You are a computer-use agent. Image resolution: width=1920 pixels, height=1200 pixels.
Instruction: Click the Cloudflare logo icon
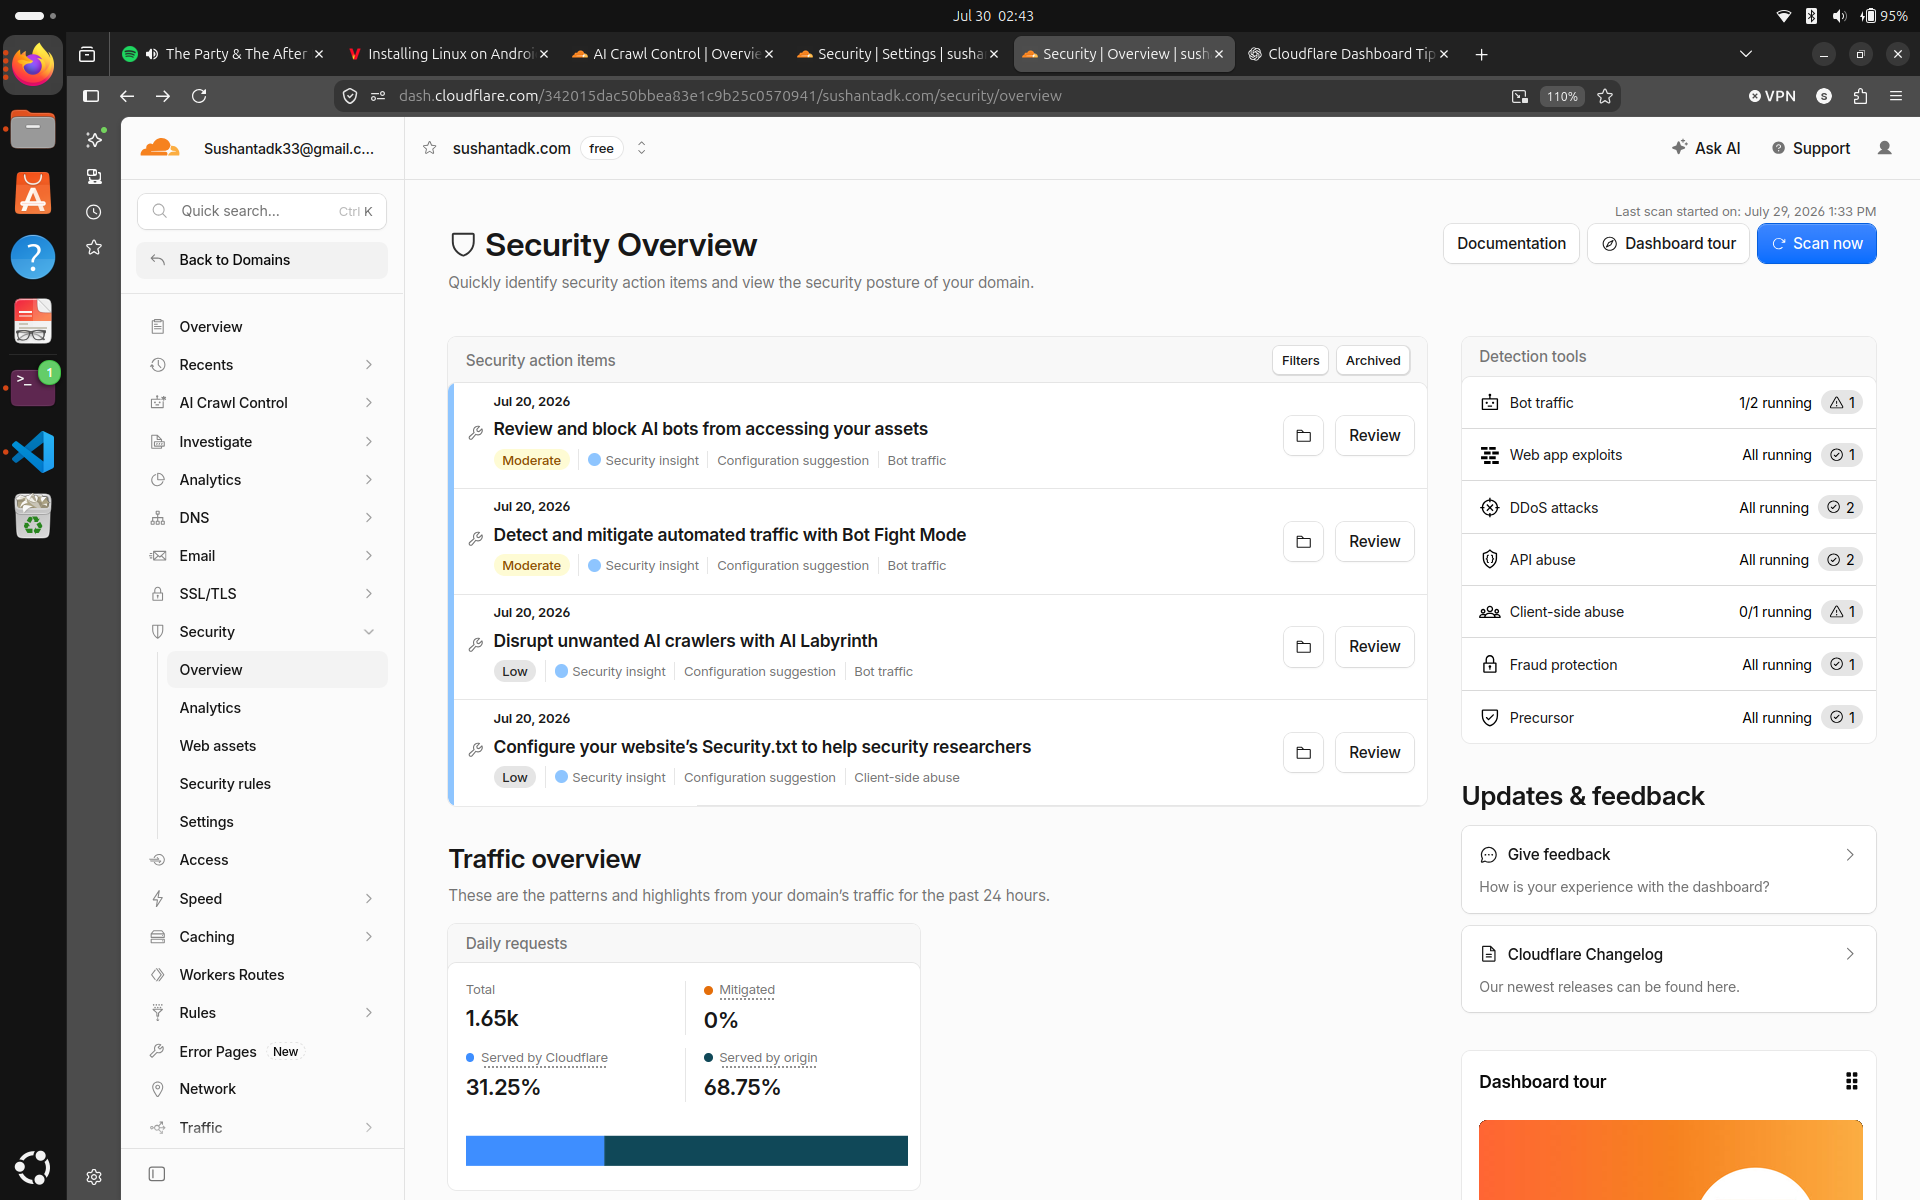click(x=160, y=148)
